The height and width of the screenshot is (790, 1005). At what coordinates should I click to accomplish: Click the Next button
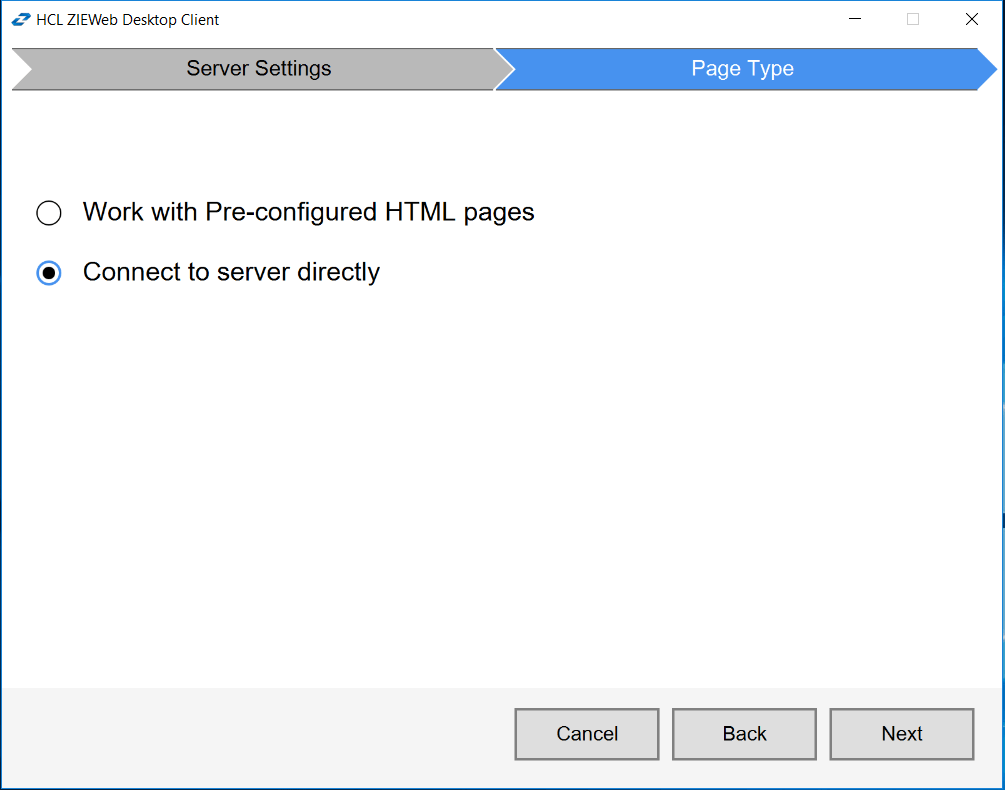pos(900,733)
